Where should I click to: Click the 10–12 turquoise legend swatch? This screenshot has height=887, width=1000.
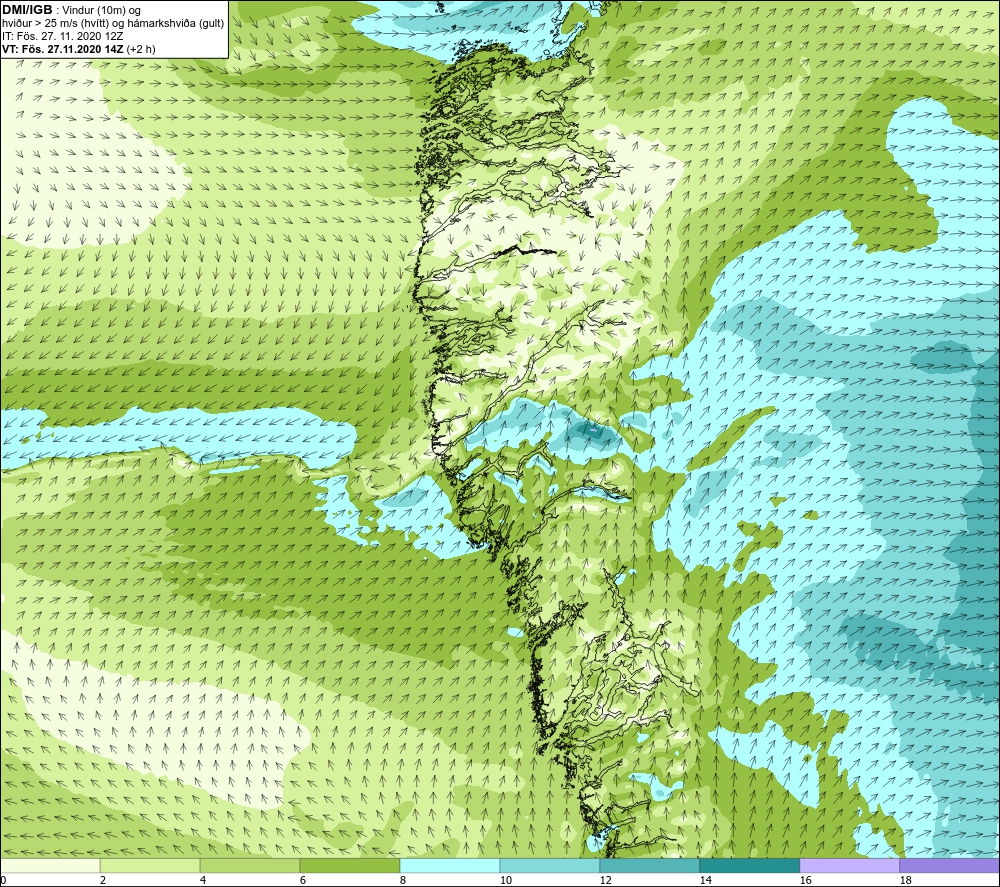[x=550, y=865]
